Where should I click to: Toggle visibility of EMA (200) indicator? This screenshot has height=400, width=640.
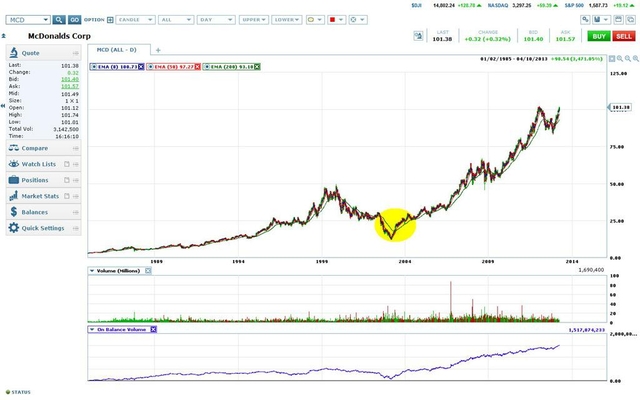207,67
